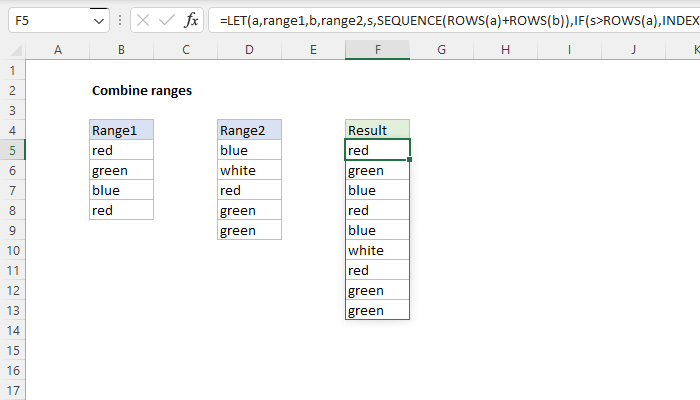Select row 16 header

[12, 371]
